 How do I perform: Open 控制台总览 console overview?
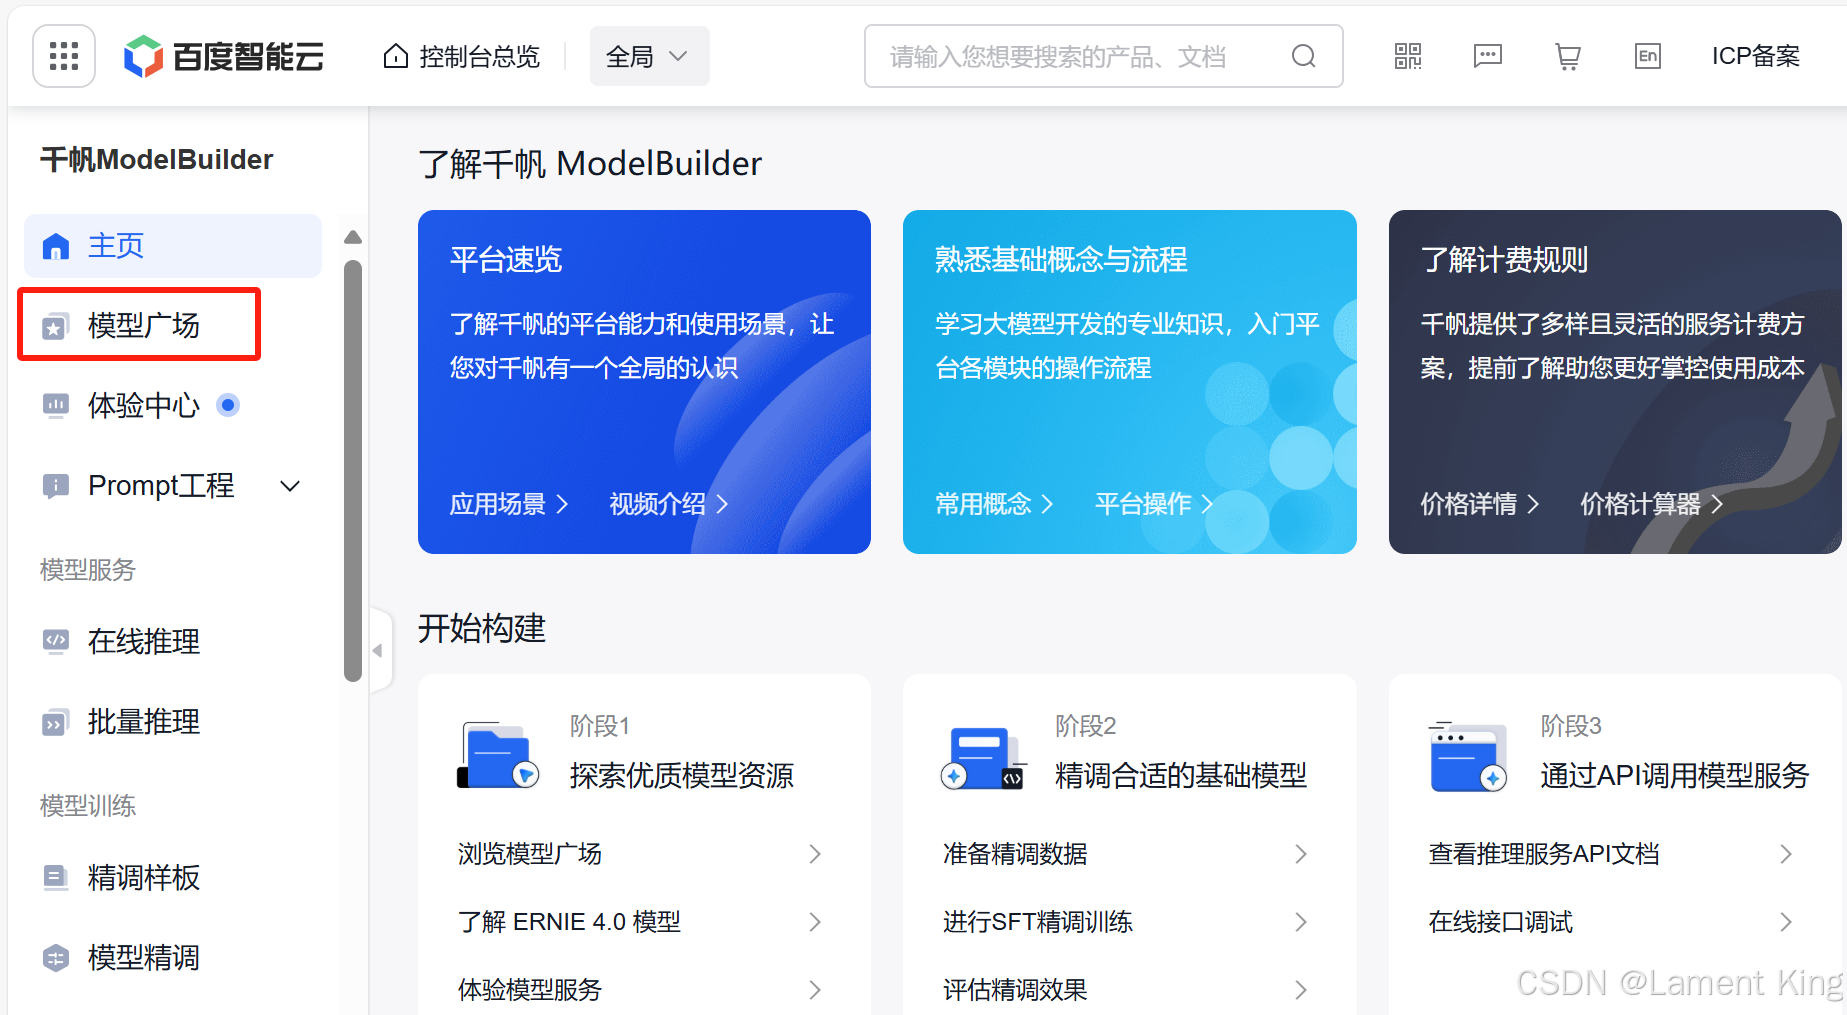[x=462, y=57]
